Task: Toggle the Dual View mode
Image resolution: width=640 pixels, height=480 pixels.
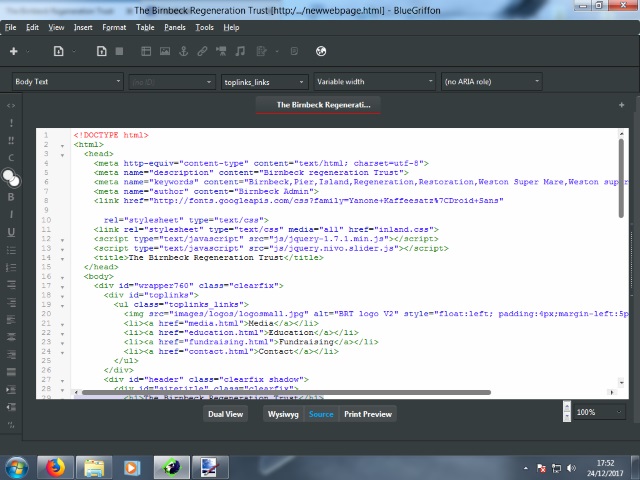Action: [225, 414]
